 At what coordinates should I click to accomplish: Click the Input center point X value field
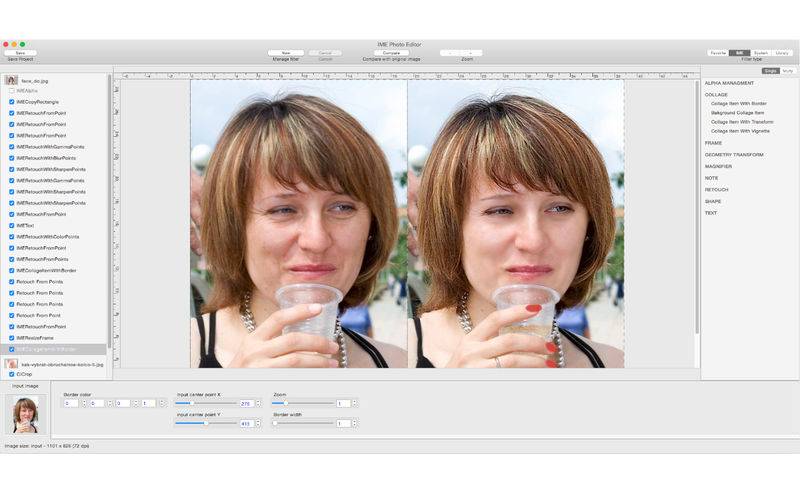tap(246, 404)
